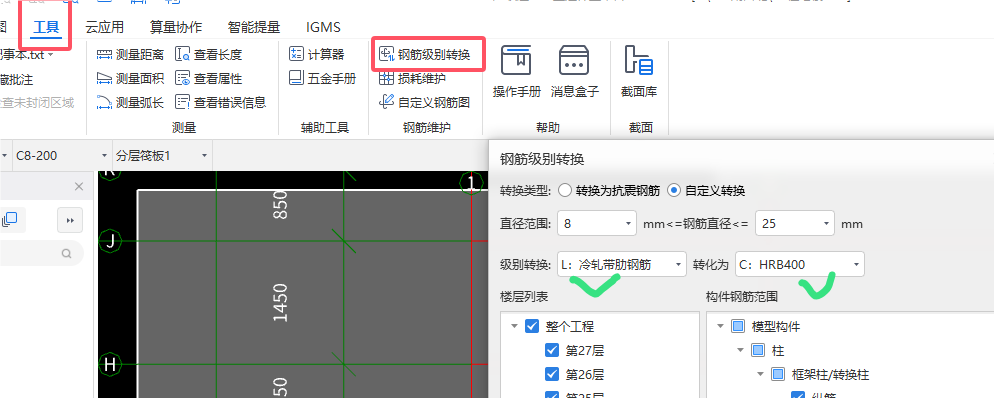Click the 1450 dimension text
Screen dimensions: 994x398
281,303
